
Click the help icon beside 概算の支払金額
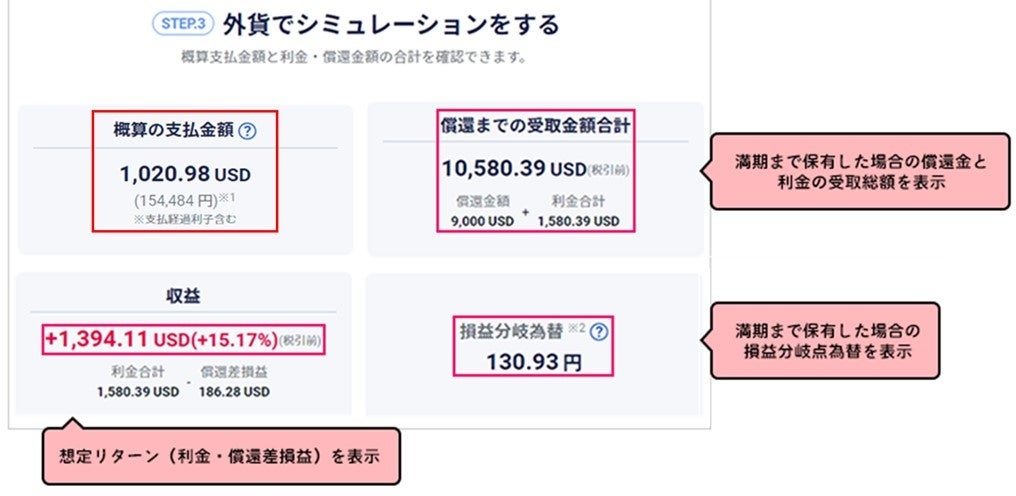tap(248, 130)
